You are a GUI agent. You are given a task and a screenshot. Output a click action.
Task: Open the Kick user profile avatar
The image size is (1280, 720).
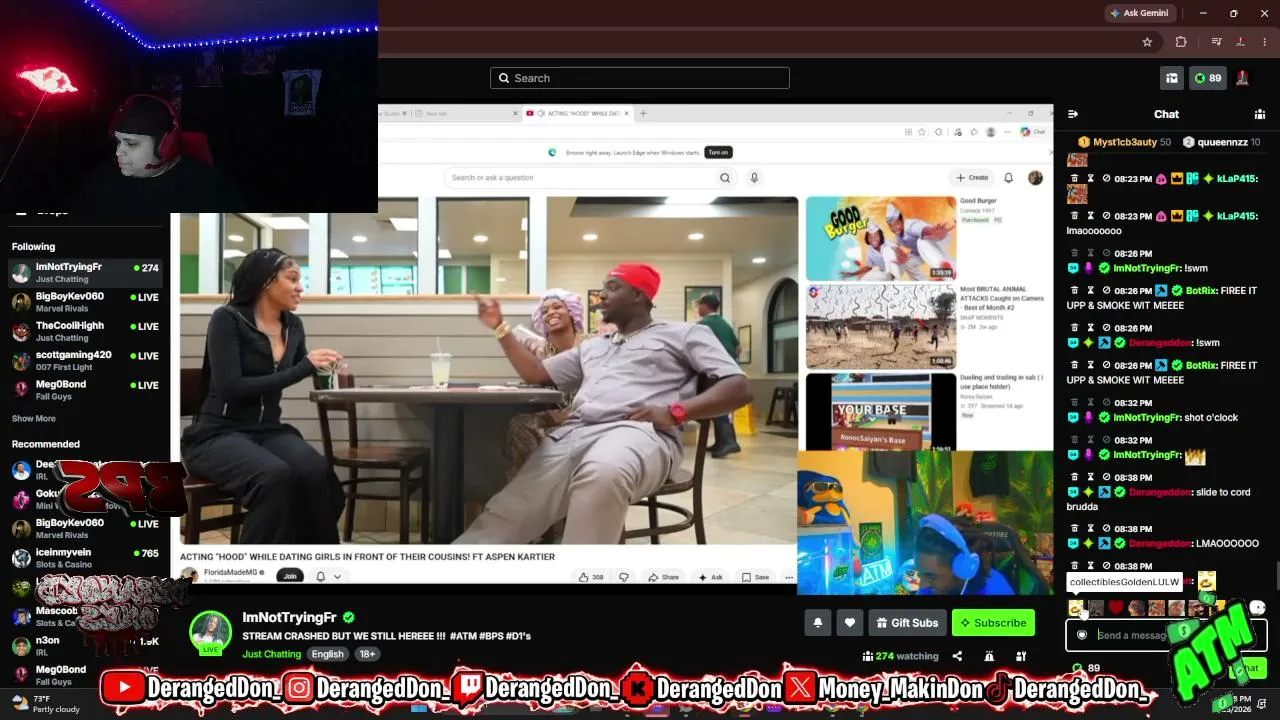pyautogui.click(x=1243, y=78)
